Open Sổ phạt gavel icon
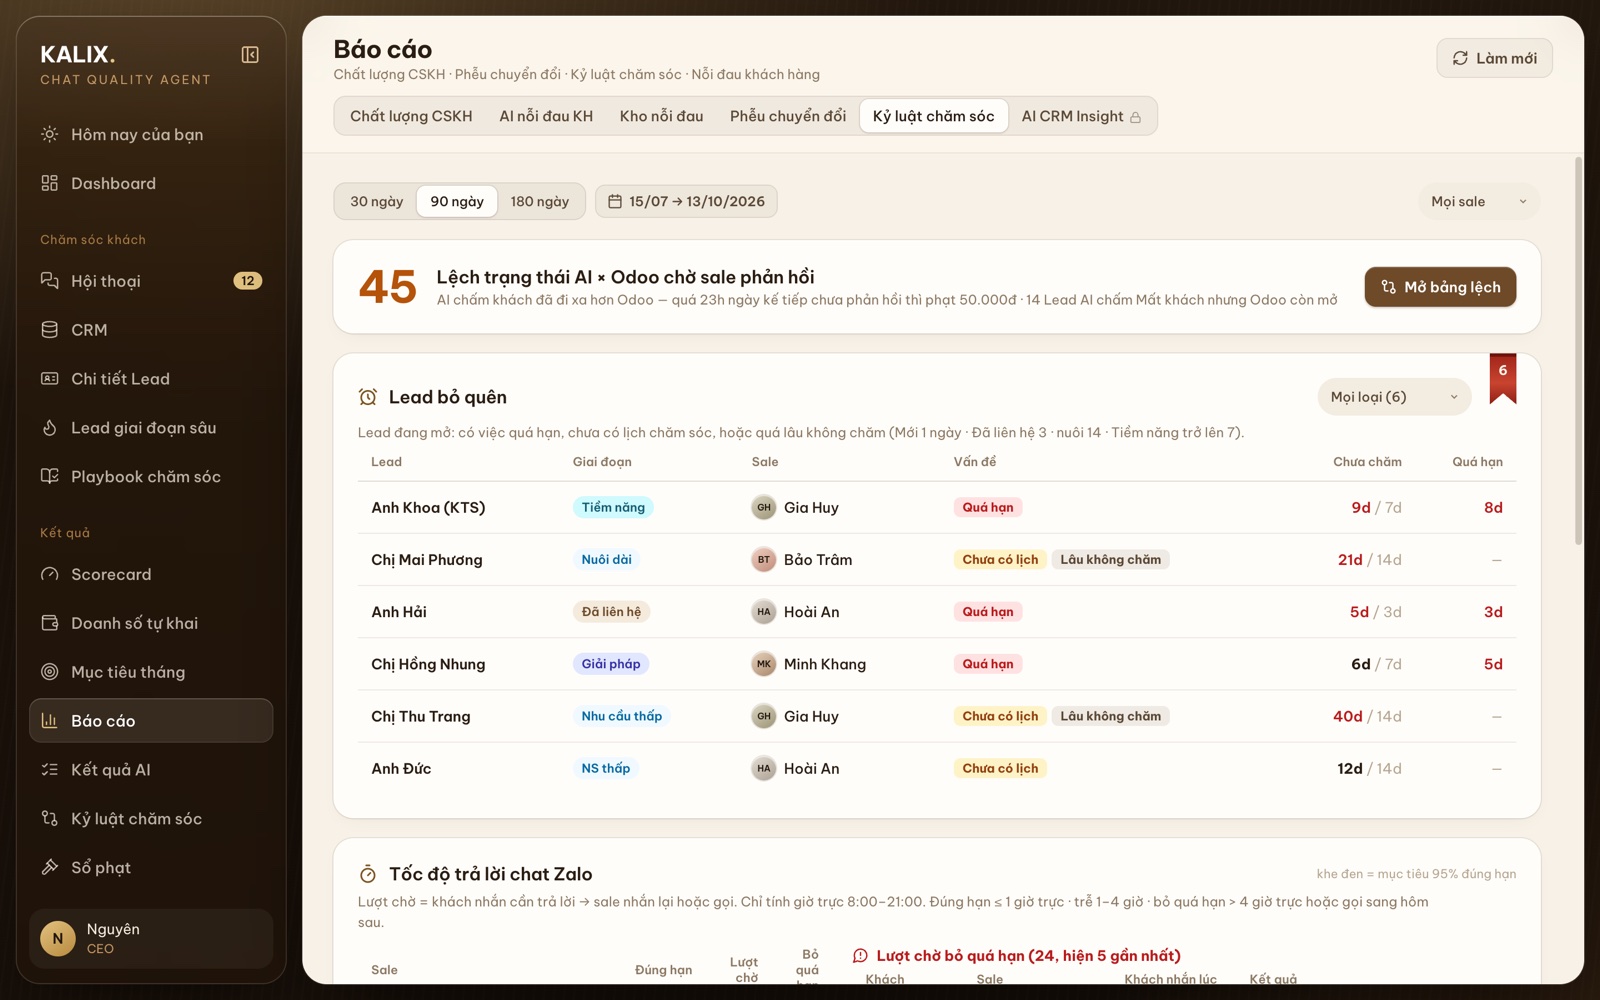Image resolution: width=1600 pixels, height=1000 pixels. coord(49,868)
